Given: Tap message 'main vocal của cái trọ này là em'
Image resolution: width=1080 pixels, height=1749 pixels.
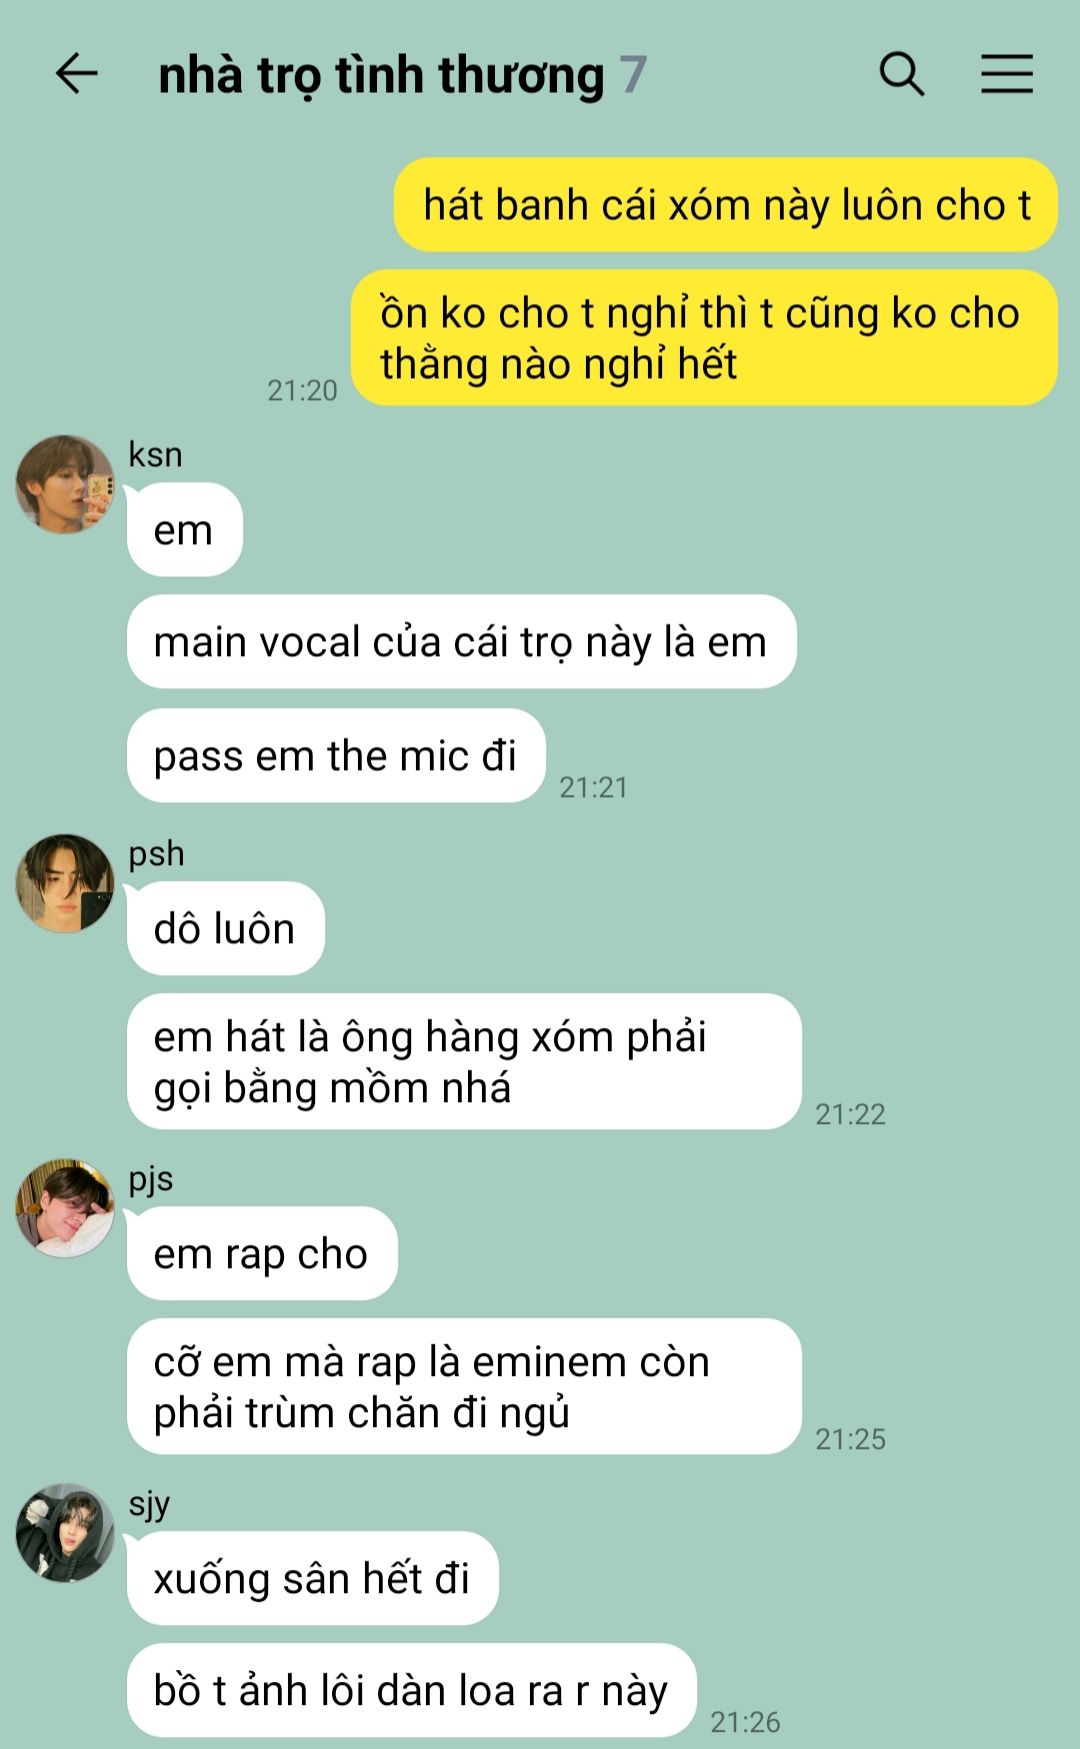Looking at the screenshot, I should point(461,642).
